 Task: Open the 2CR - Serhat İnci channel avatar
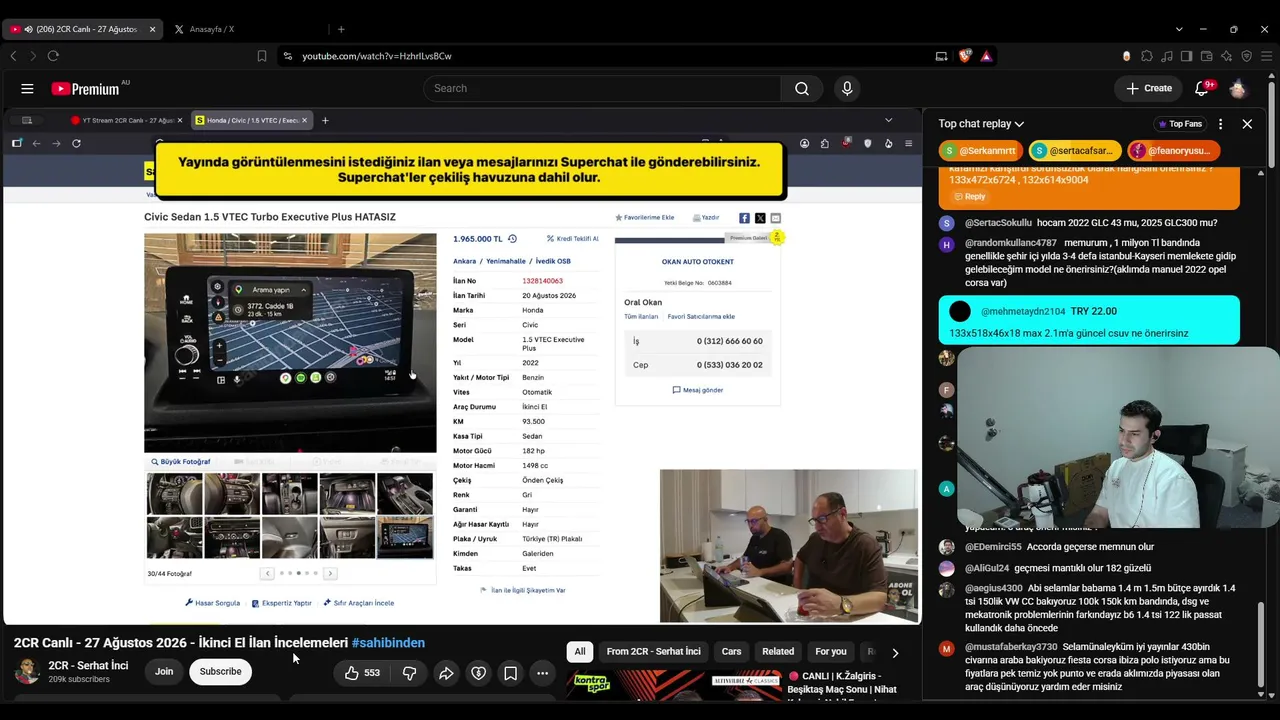pyautogui.click(x=27, y=671)
